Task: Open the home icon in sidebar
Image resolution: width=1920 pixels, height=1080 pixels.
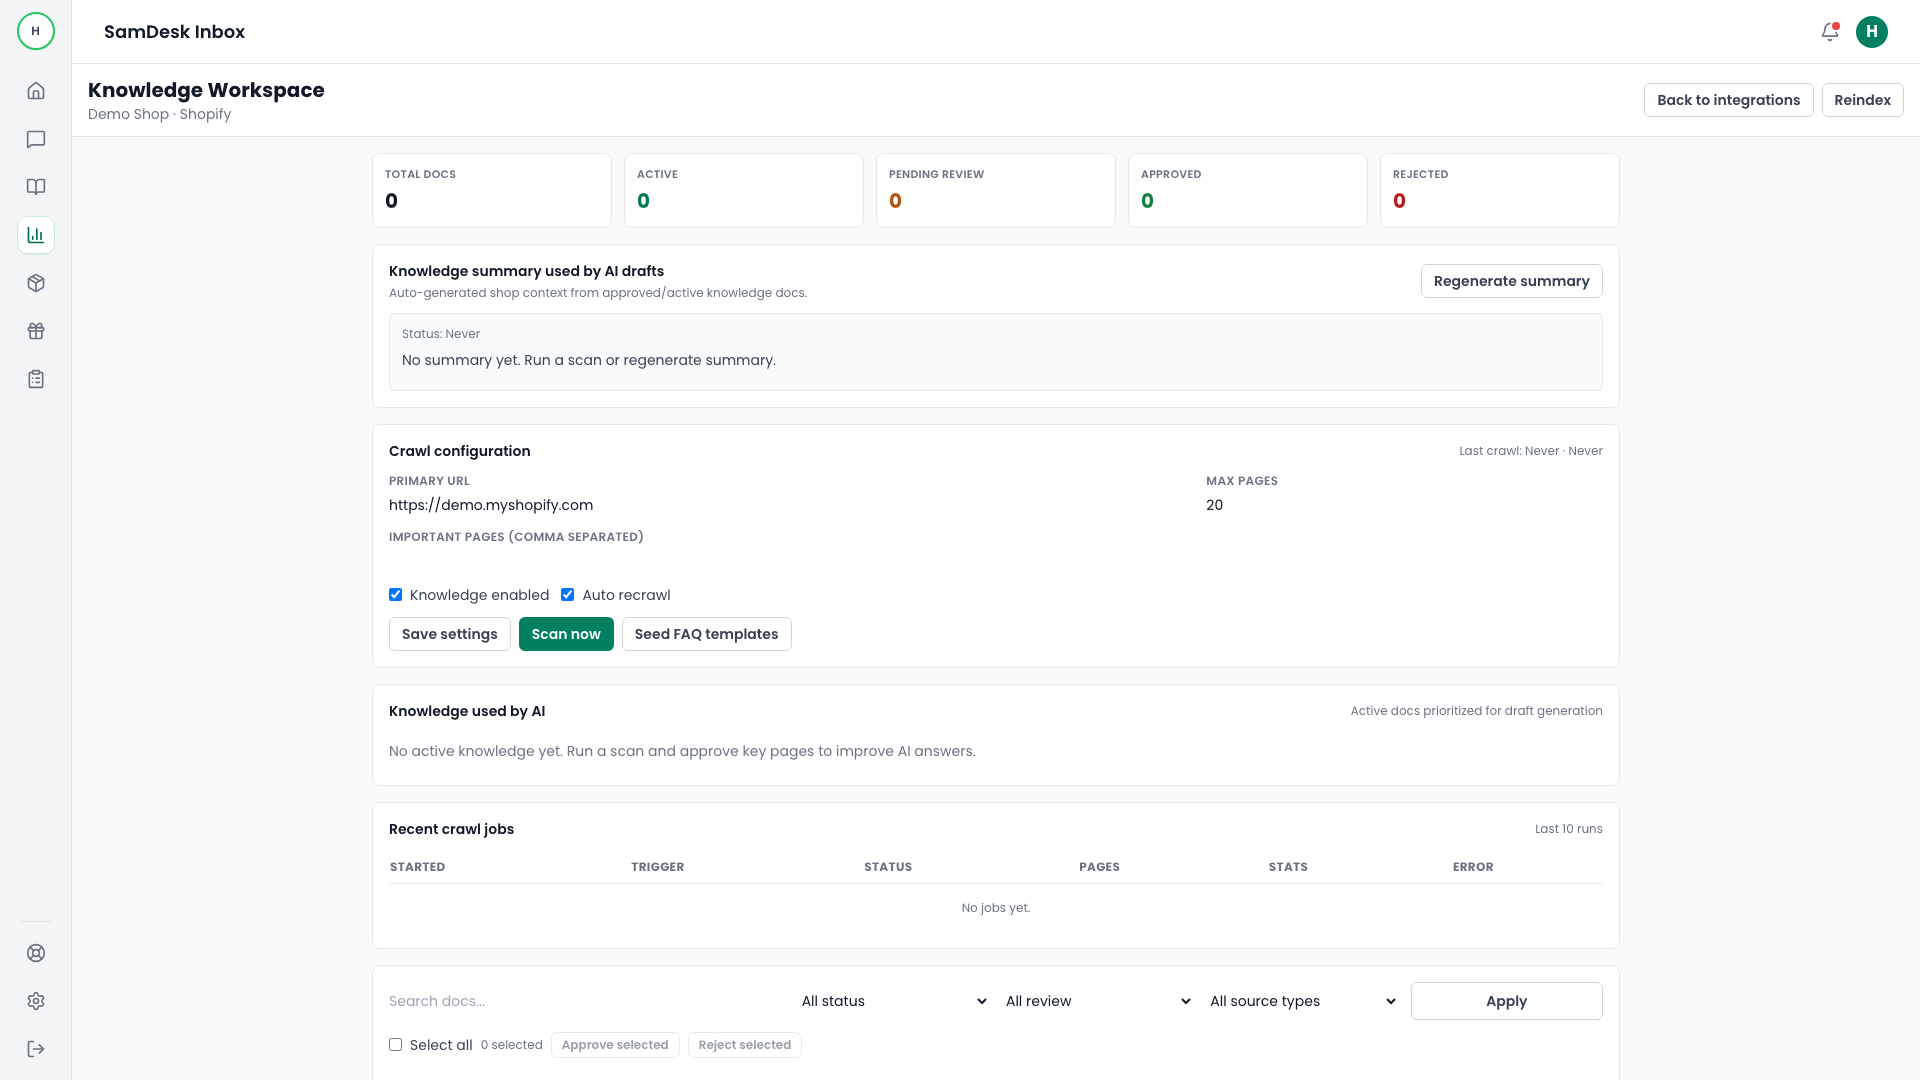Action: (36, 91)
